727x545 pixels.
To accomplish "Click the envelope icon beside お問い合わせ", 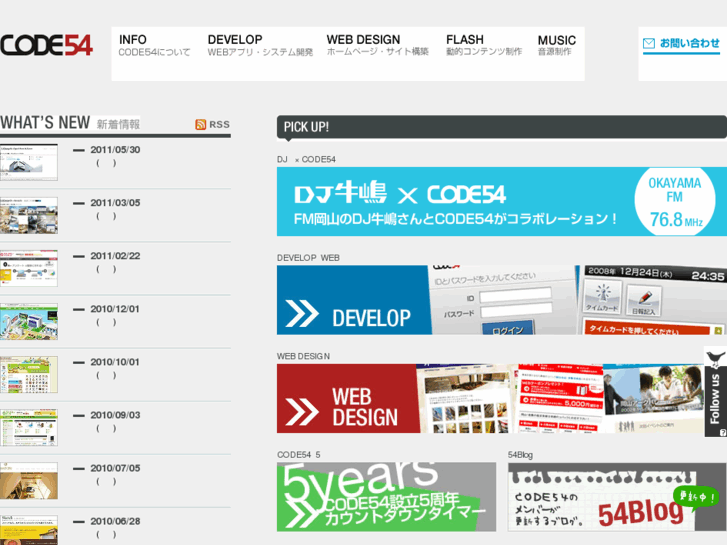I will pyautogui.click(x=649, y=44).
